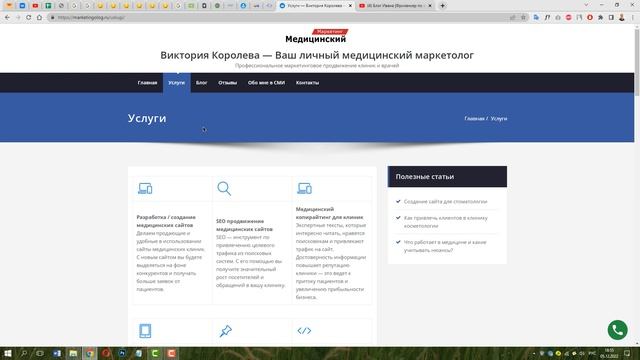This screenshot has width=640, height=360.
Task: Open Photoshop from the taskbar
Action: (122, 353)
